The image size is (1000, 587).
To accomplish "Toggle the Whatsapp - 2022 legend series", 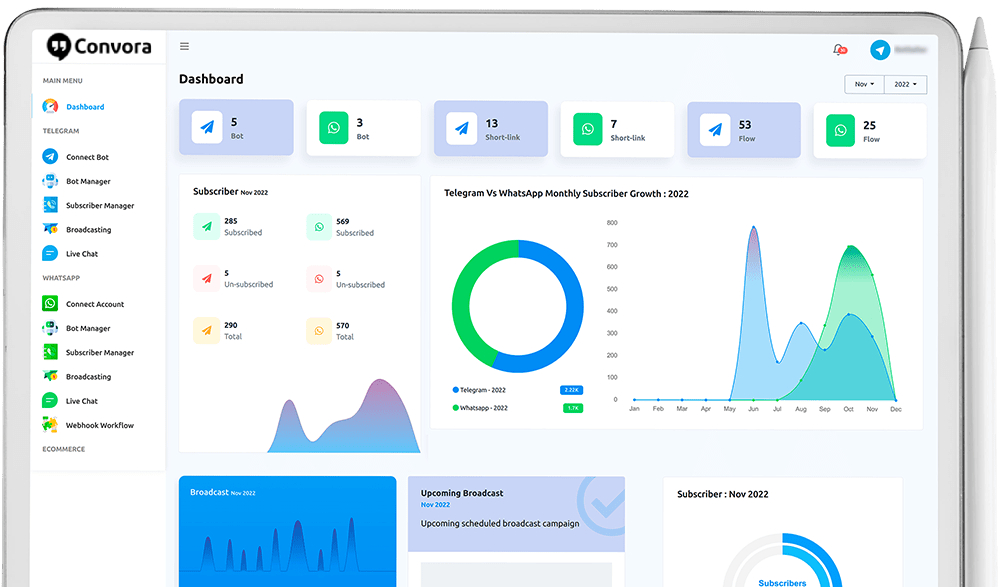I will coord(483,408).
